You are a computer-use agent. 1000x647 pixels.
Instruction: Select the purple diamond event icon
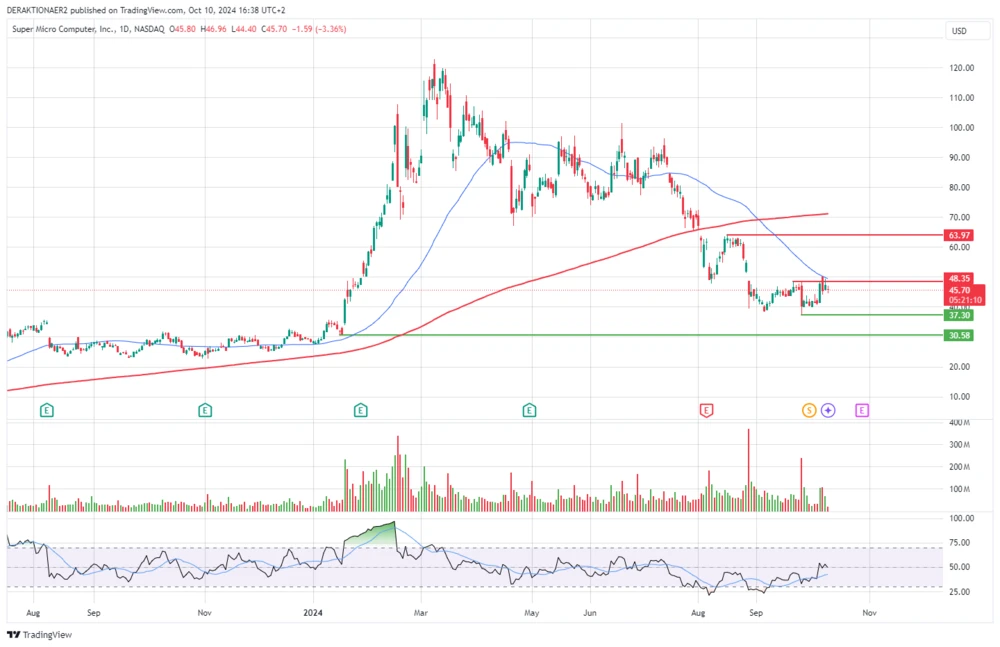[x=828, y=410]
